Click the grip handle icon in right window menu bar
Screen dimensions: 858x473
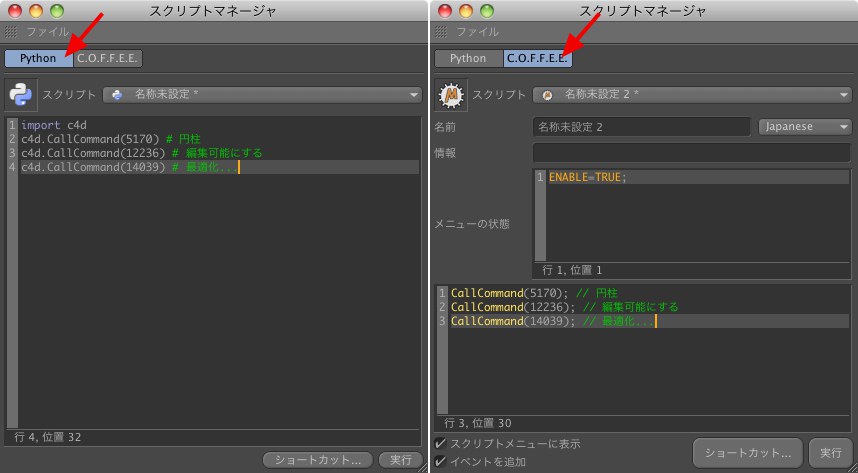click(441, 32)
